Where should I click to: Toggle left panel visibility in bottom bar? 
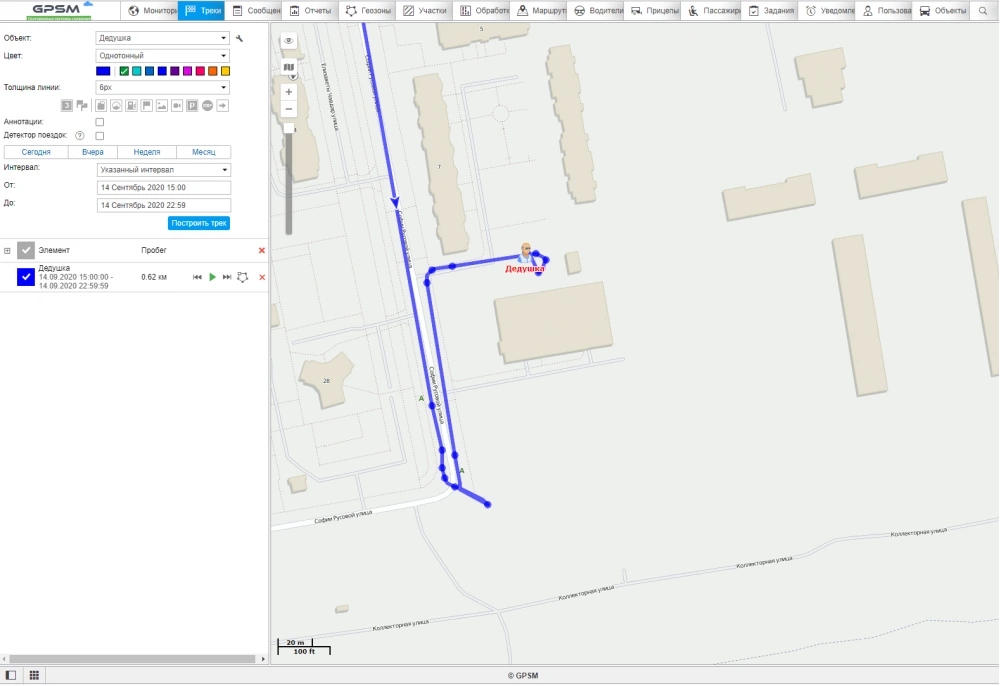pyautogui.click(x=11, y=675)
